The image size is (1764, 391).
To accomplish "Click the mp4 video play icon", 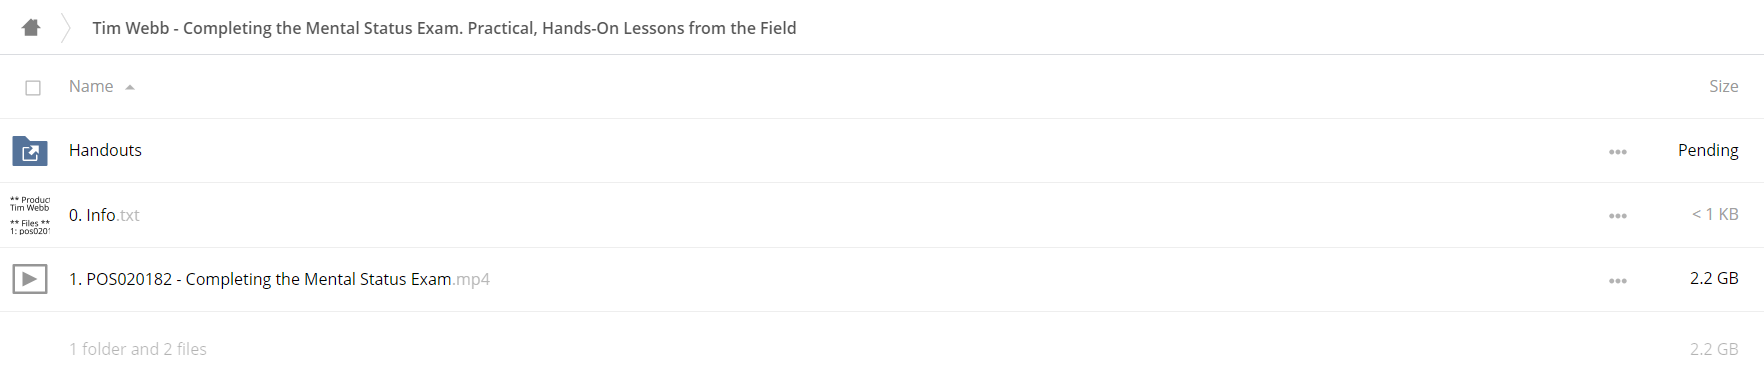I will pos(30,279).
